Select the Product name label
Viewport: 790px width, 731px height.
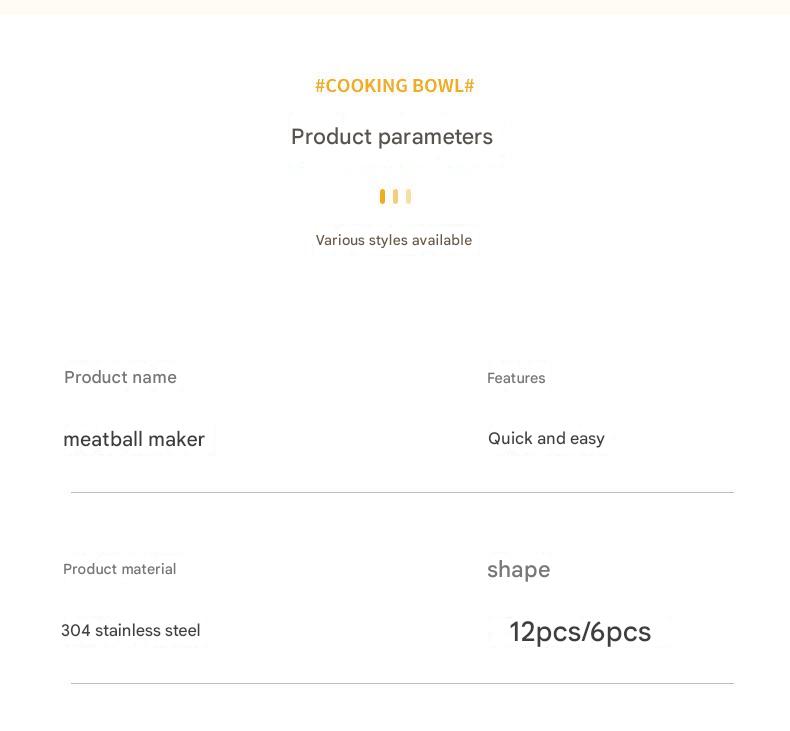click(x=120, y=377)
